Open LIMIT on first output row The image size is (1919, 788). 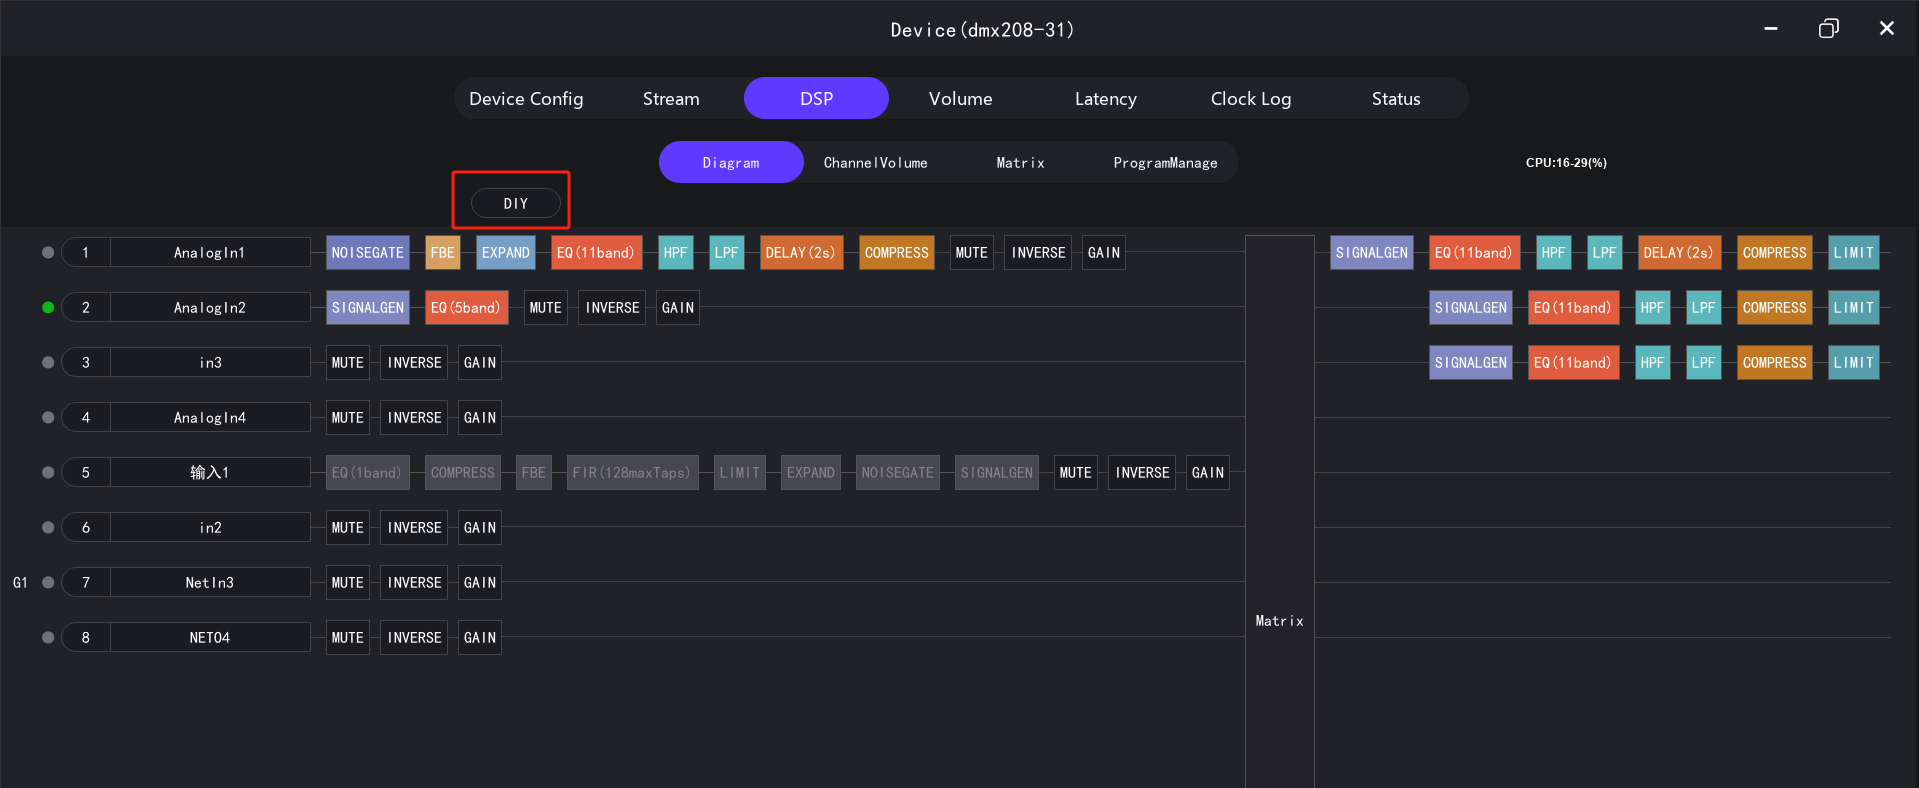pos(1854,253)
